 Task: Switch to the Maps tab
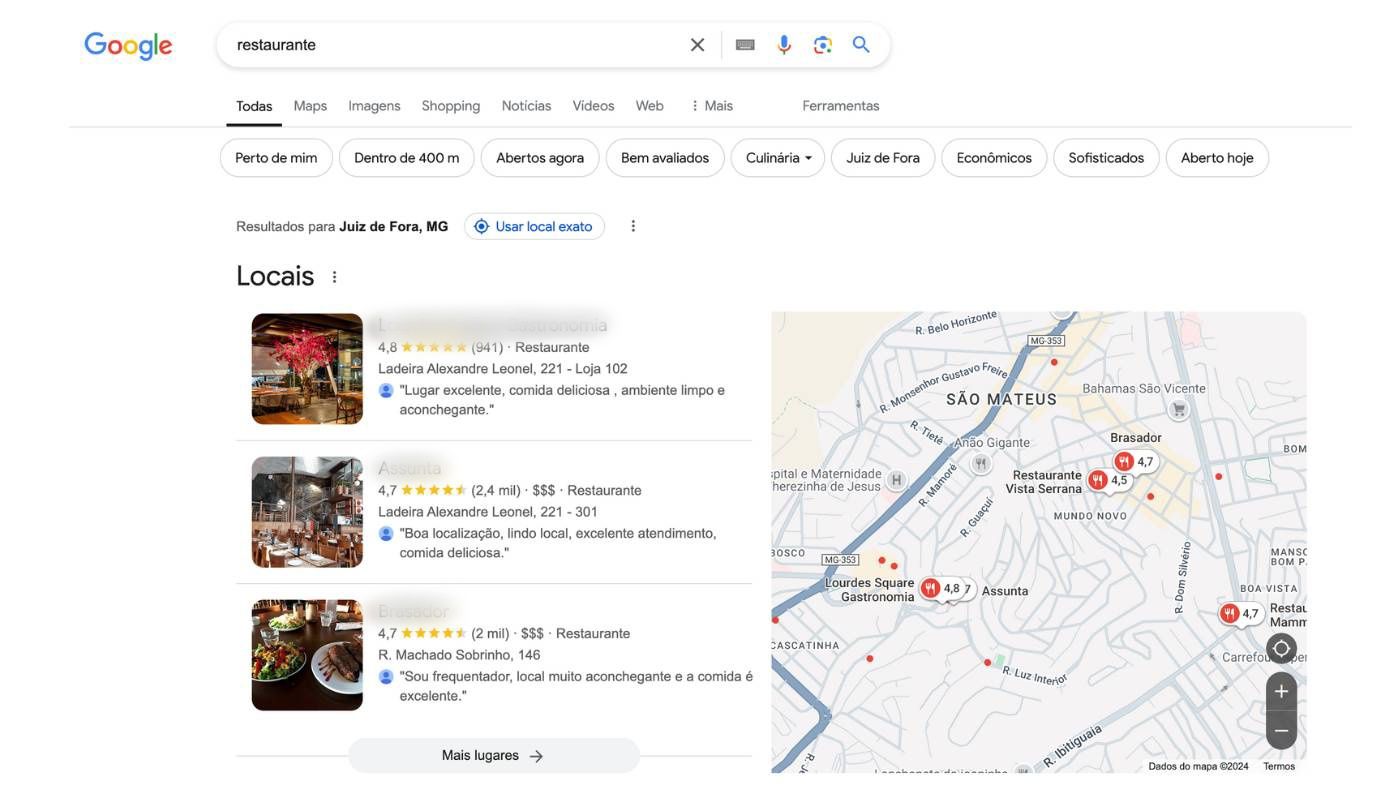click(310, 105)
